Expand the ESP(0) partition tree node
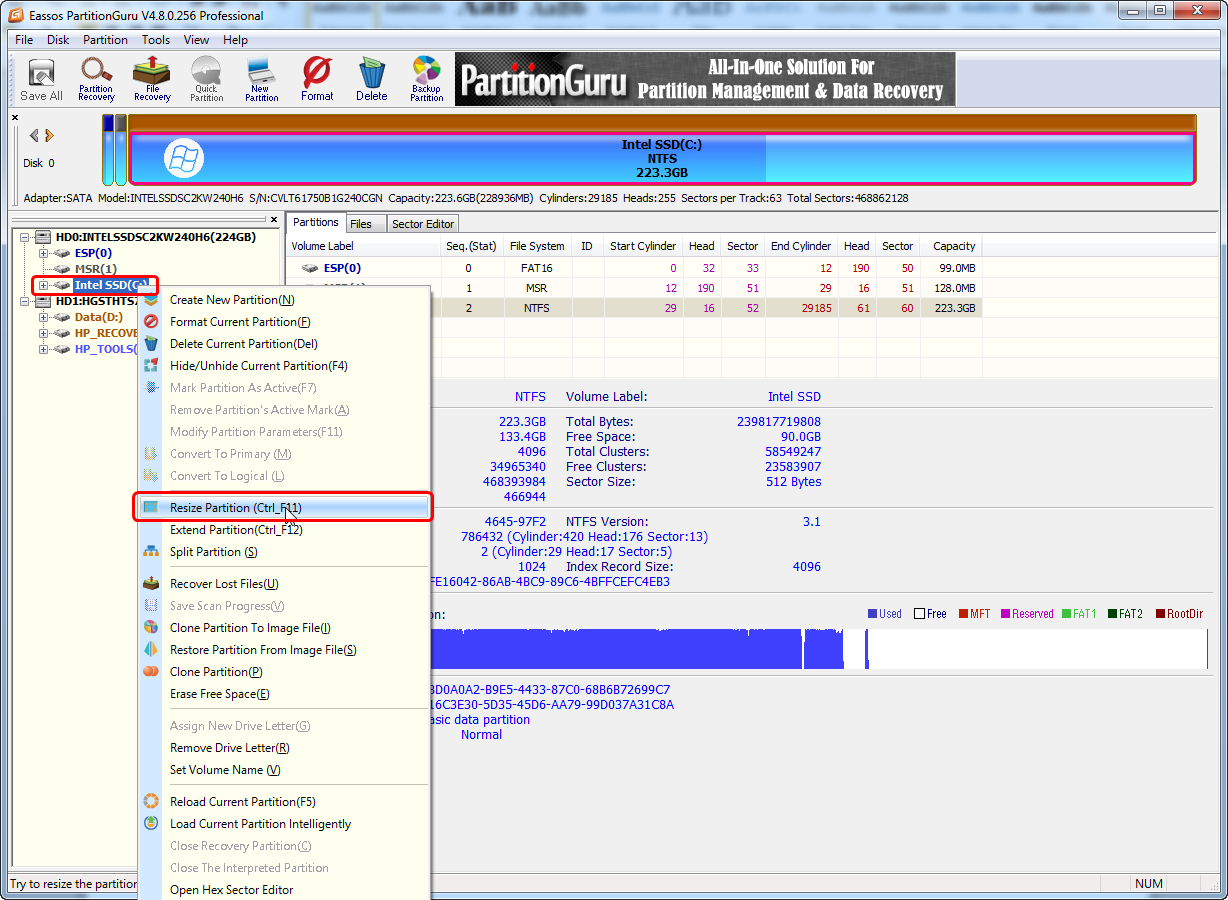The height and width of the screenshot is (900, 1228). point(44,253)
